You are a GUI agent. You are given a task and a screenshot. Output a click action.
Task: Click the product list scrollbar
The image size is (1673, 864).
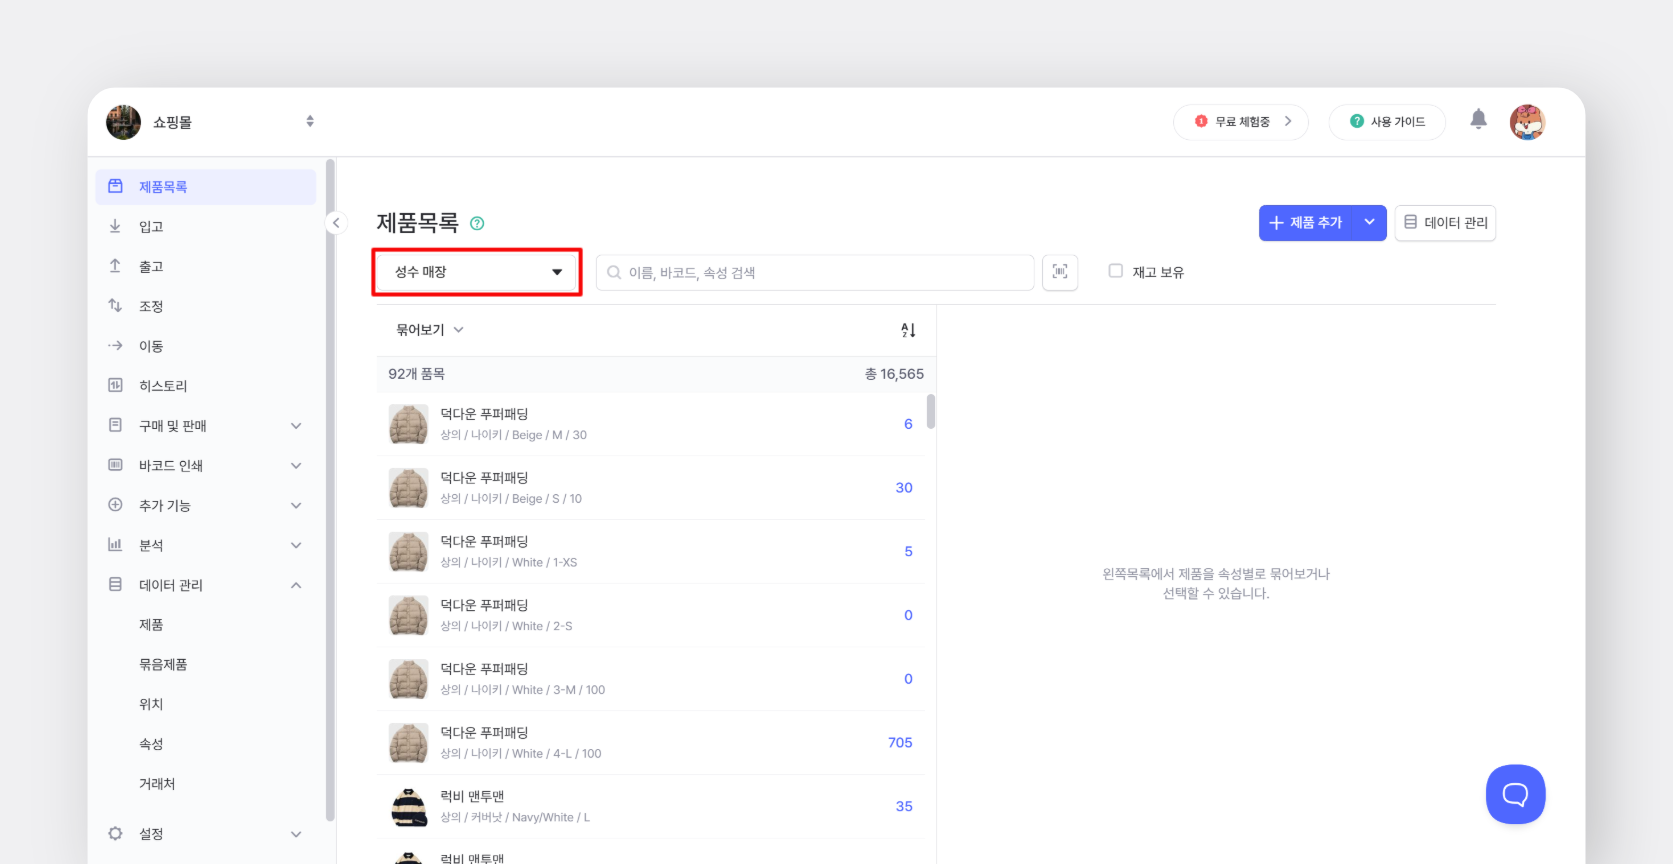coord(931,411)
